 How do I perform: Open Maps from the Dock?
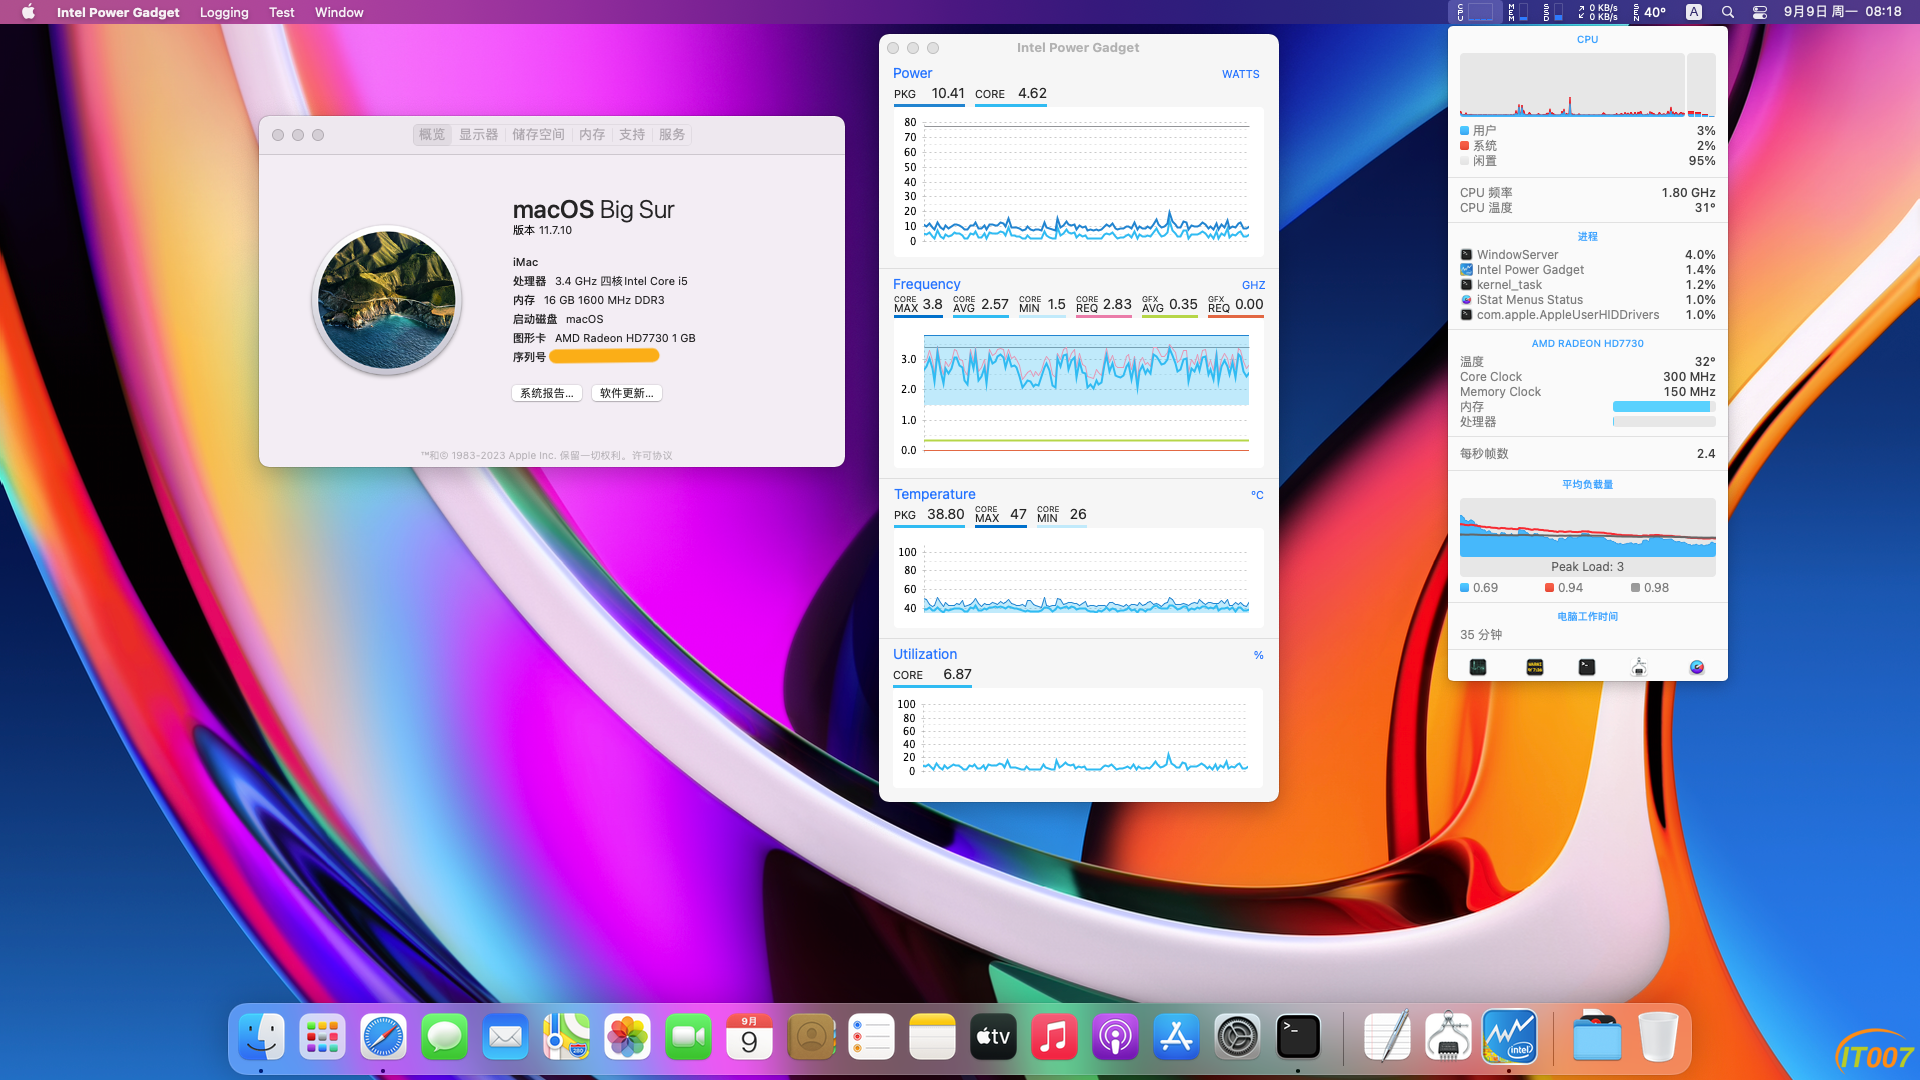(x=566, y=1037)
